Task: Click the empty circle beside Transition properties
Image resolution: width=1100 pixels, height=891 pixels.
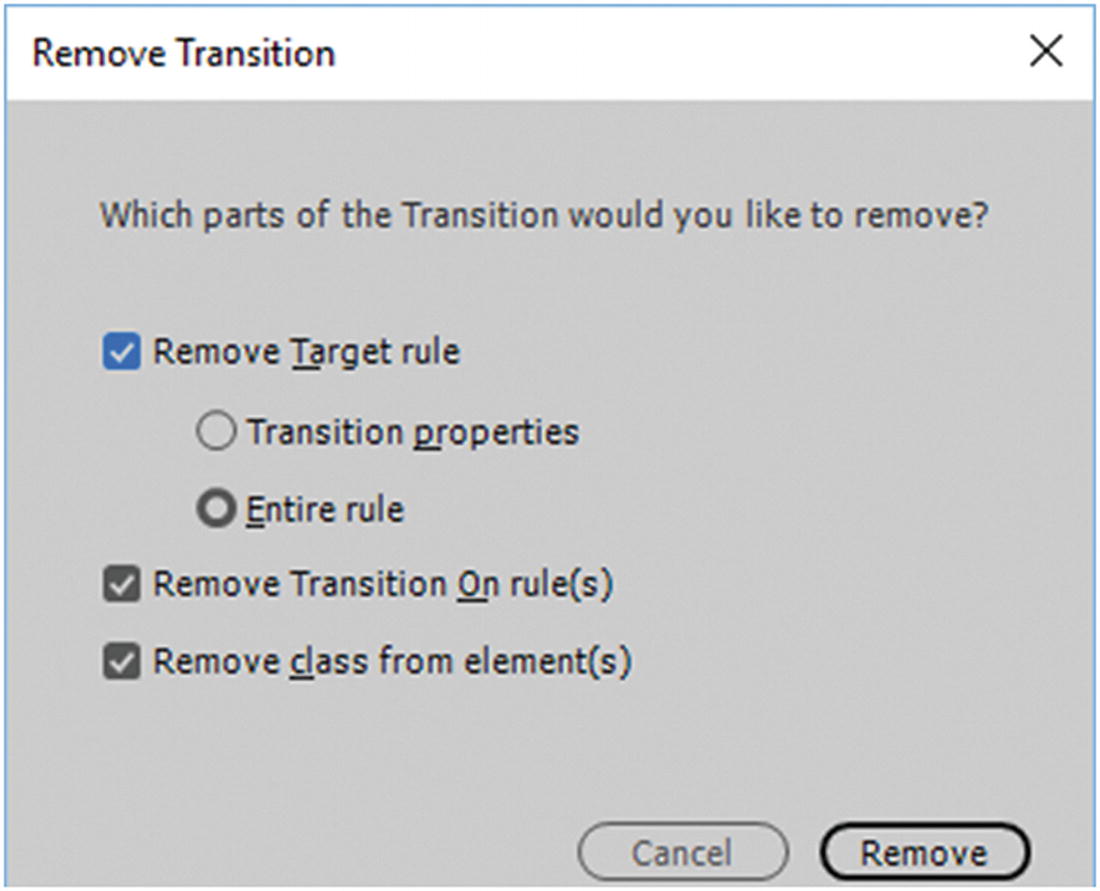Action: [x=216, y=432]
